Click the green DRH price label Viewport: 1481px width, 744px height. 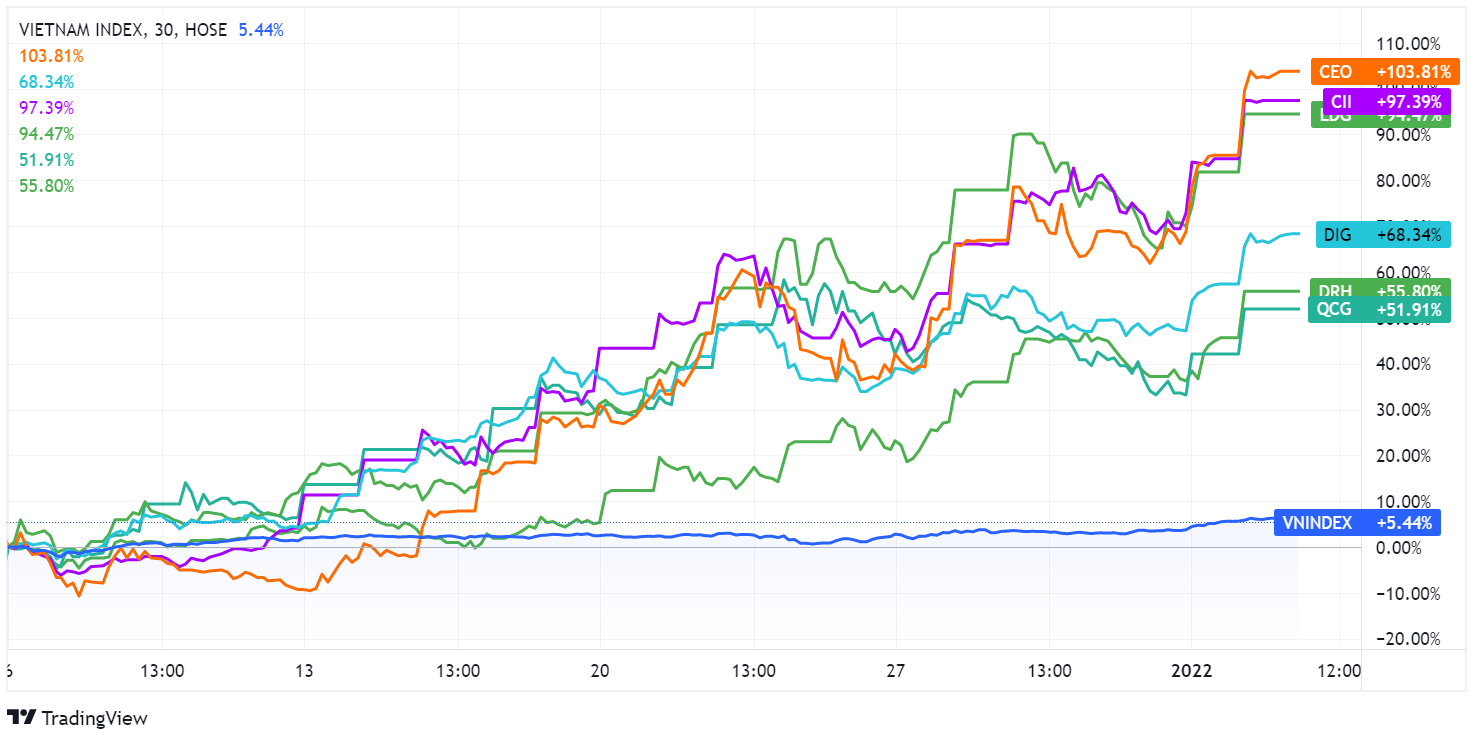pyautogui.click(x=1381, y=289)
